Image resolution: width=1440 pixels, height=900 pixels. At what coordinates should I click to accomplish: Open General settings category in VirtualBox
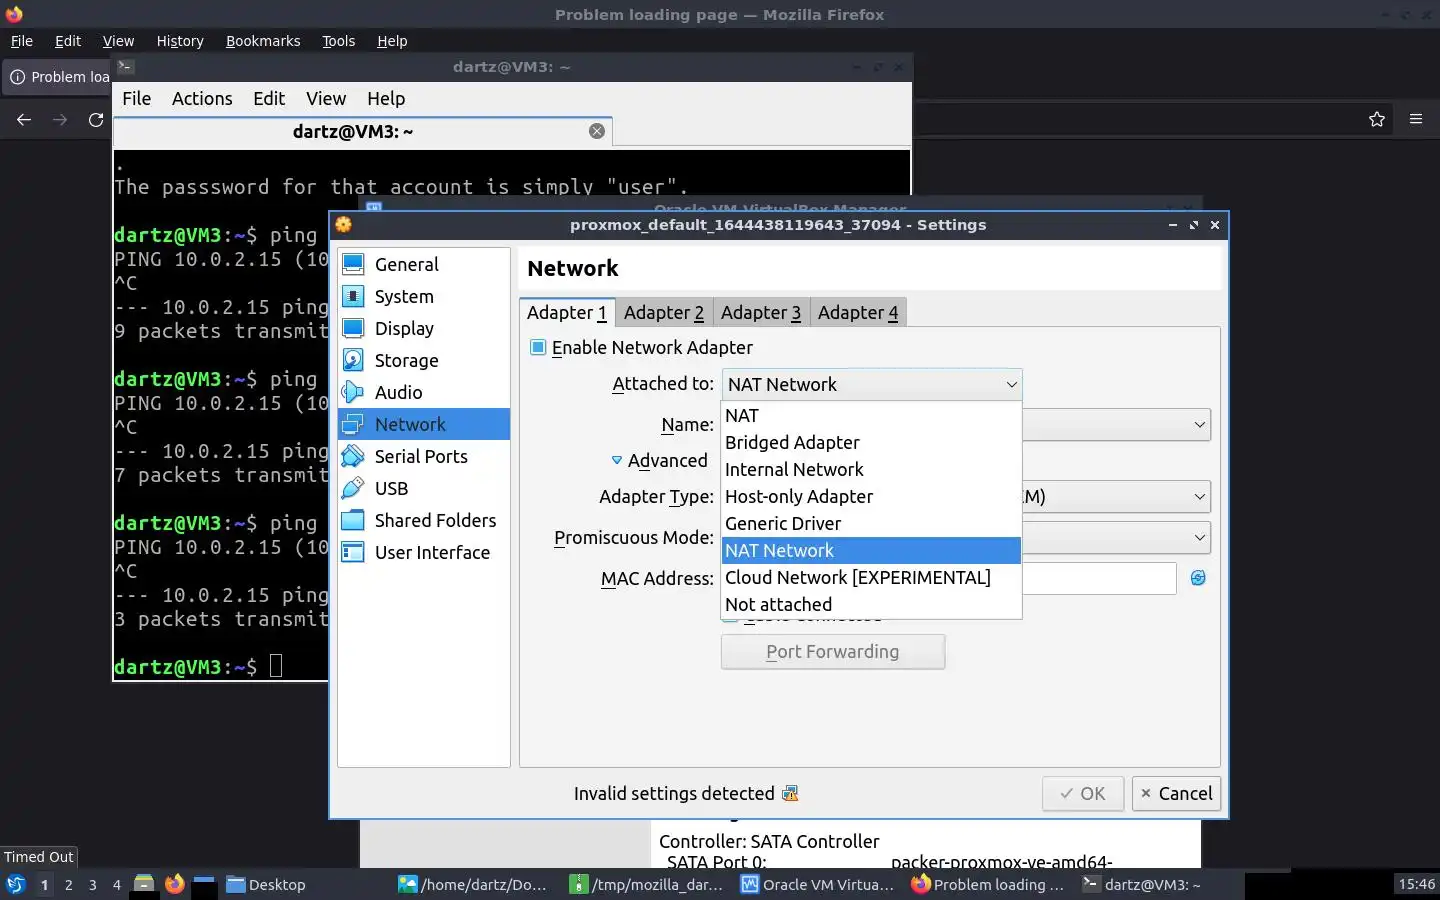tap(424, 264)
